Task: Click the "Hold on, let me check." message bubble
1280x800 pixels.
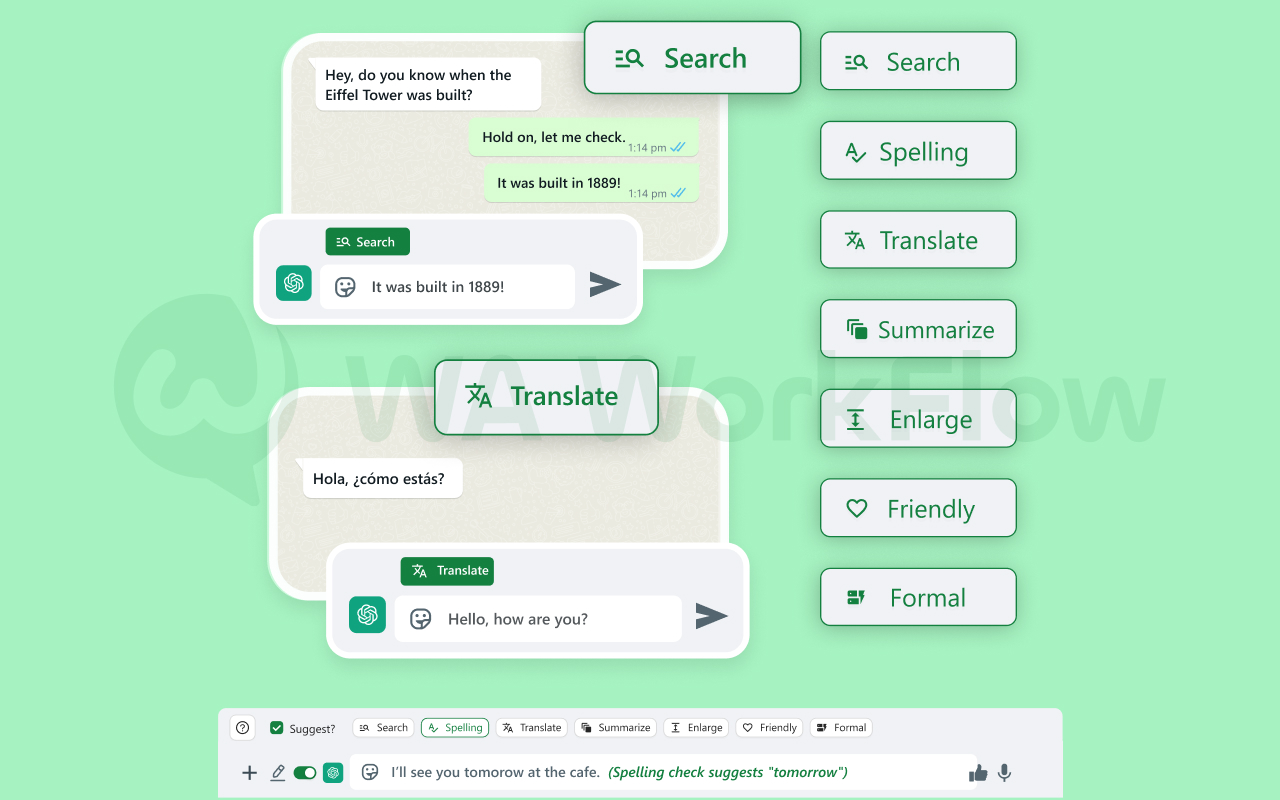Action: [x=584, y=138]
